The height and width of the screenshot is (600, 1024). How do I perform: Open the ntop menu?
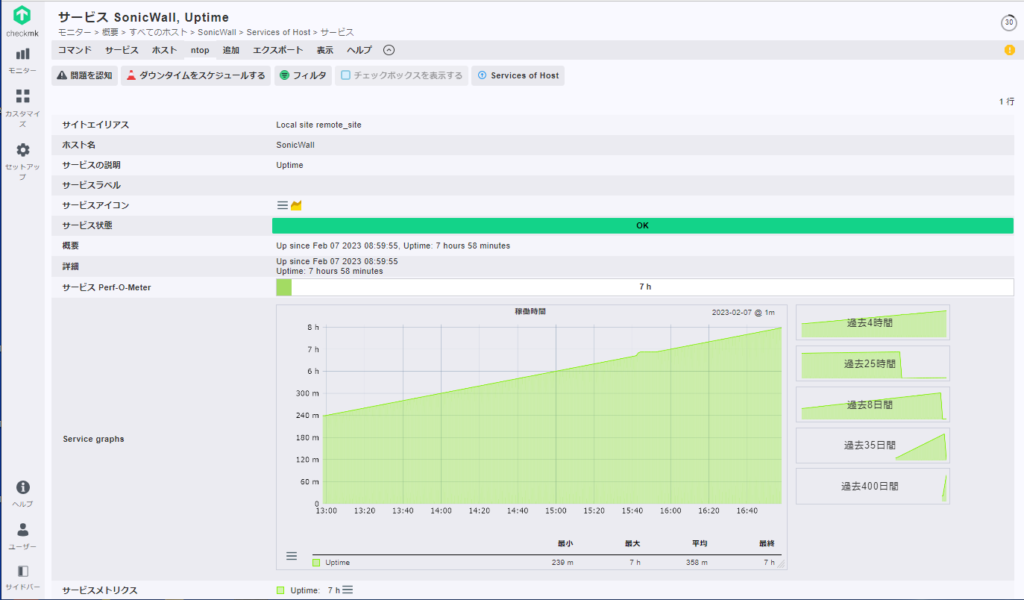click(200, 50)
